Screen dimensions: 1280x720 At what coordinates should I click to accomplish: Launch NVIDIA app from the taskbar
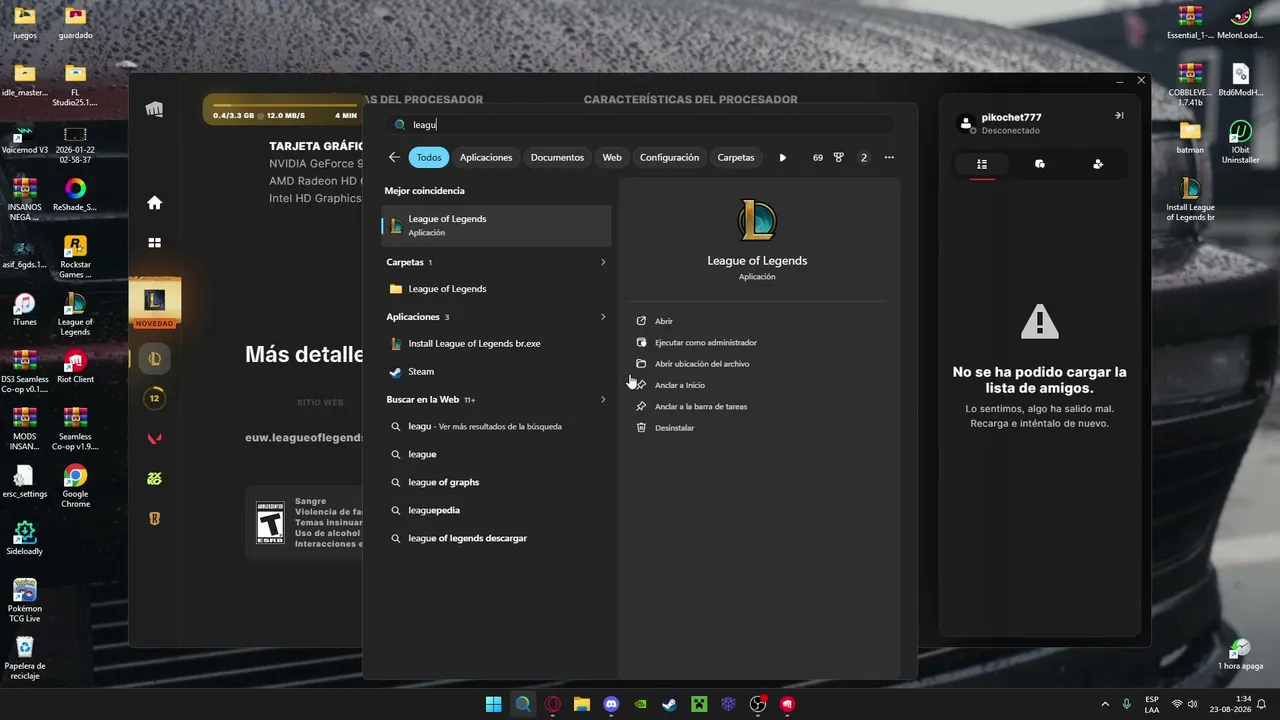pyautogui.click(x=641, y=704)
